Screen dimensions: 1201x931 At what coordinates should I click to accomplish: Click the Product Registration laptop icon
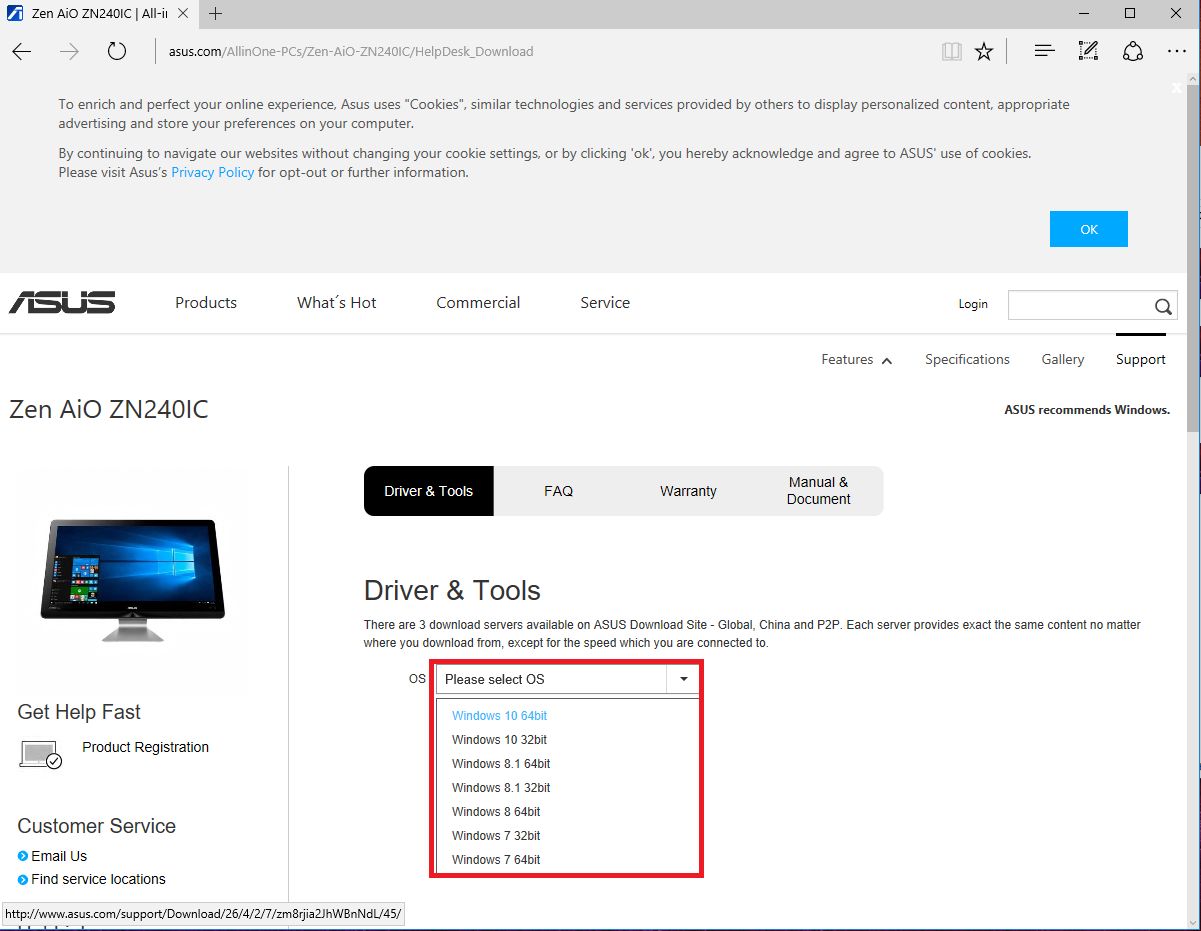[x=41, y=754]
